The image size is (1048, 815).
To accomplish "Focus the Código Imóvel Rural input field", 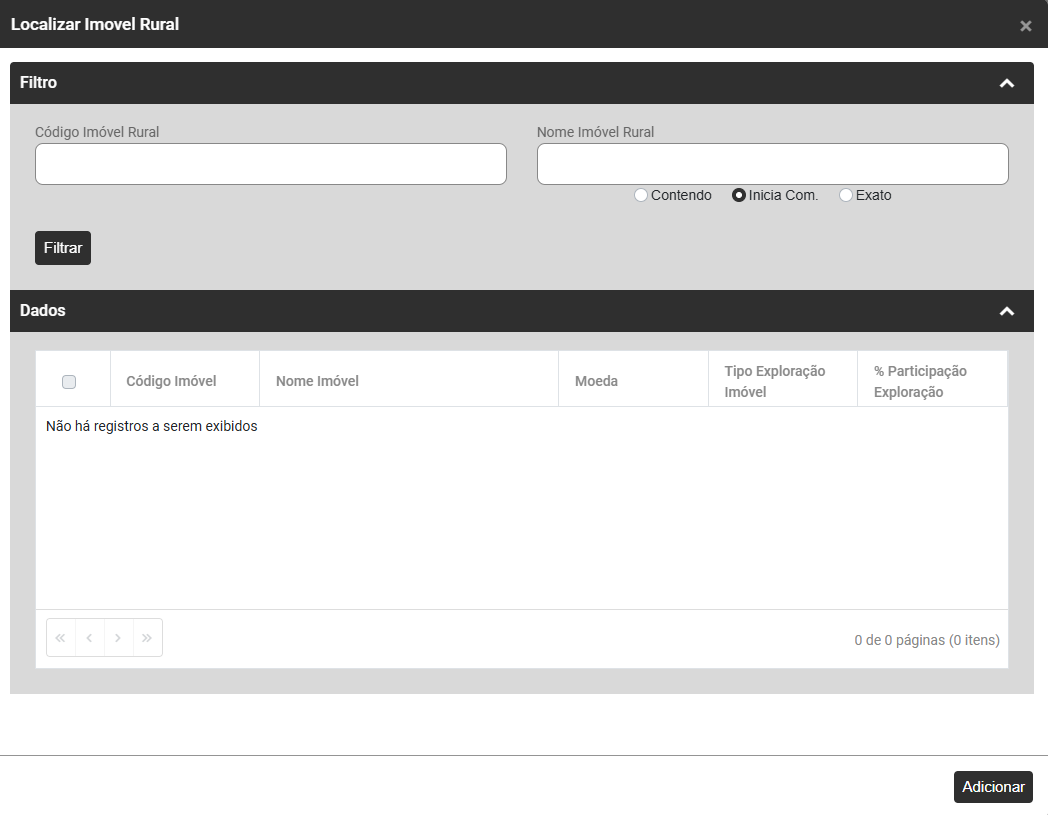I will 271,164.
